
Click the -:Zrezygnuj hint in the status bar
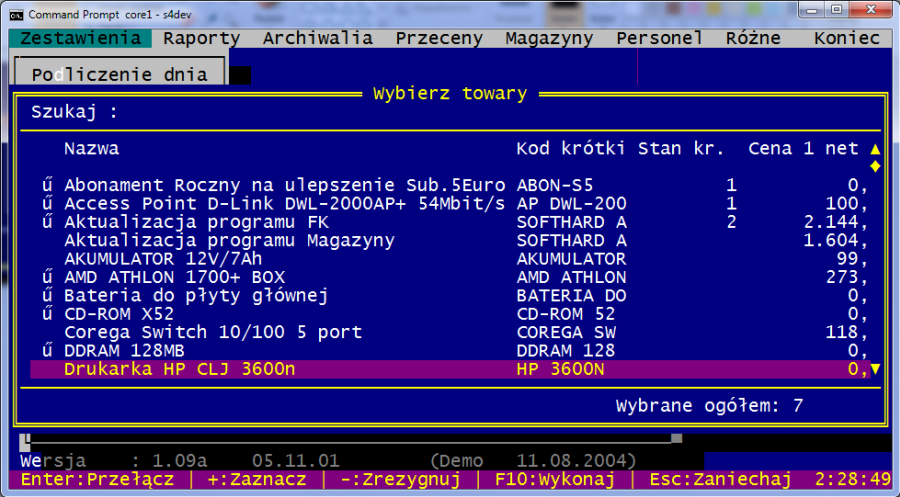click(401, 479)
